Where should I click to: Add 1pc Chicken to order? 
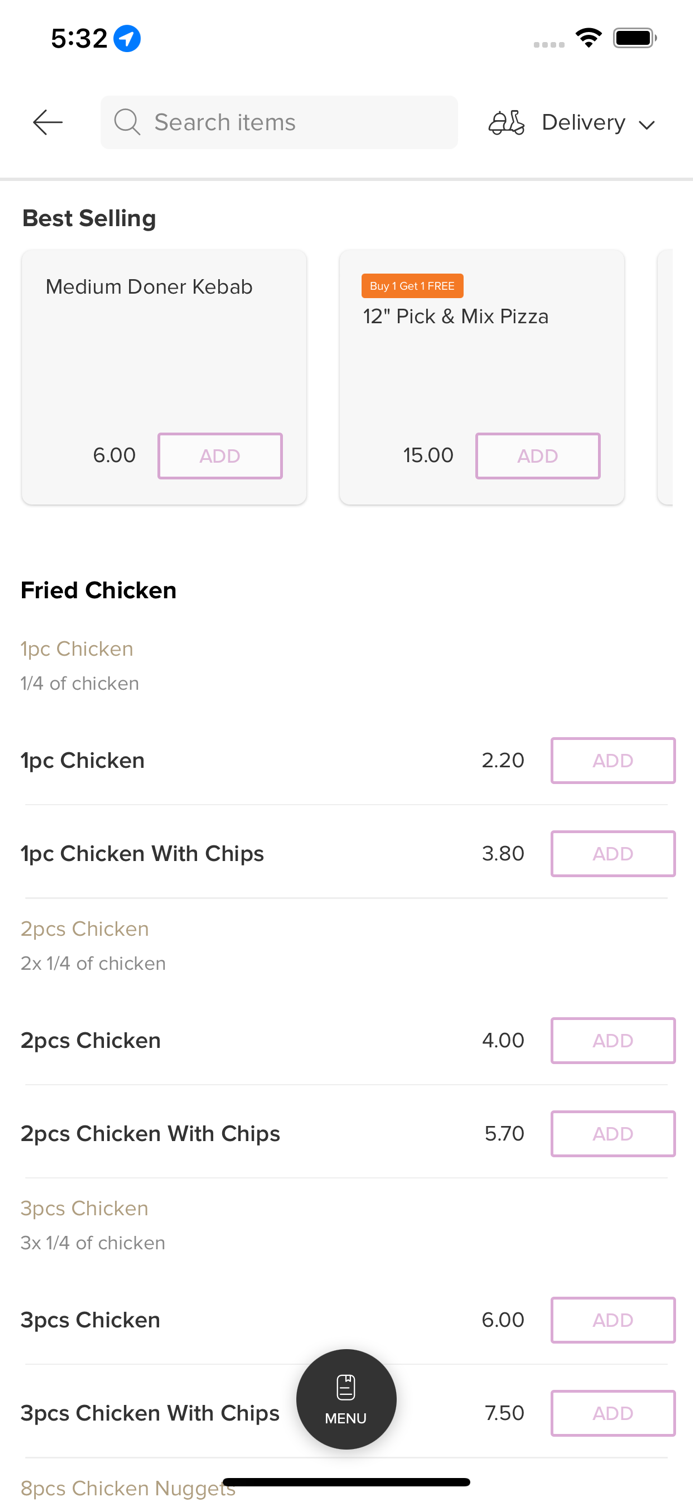(x=613, y=761)
